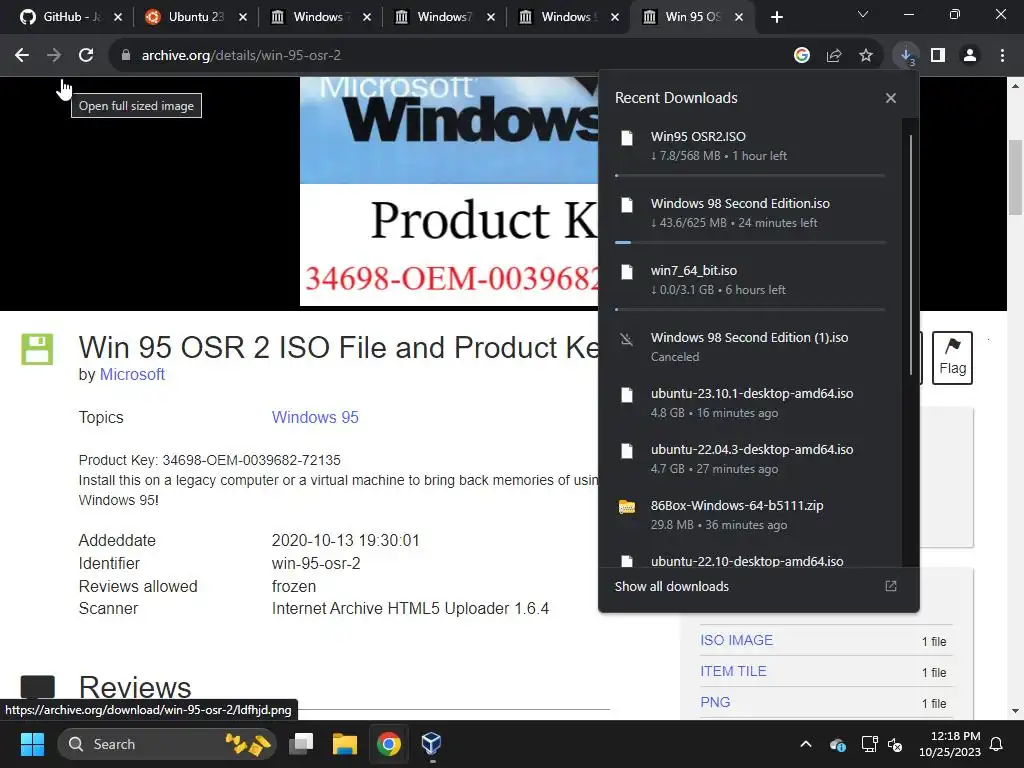Click the canceled download icon
The height and width of the screenshot is (768, 1024).
[x=627, y=339]
